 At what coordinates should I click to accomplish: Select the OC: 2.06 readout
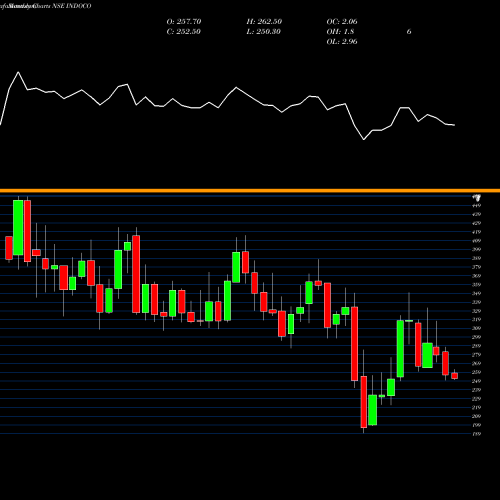click(x=342, y=22)
